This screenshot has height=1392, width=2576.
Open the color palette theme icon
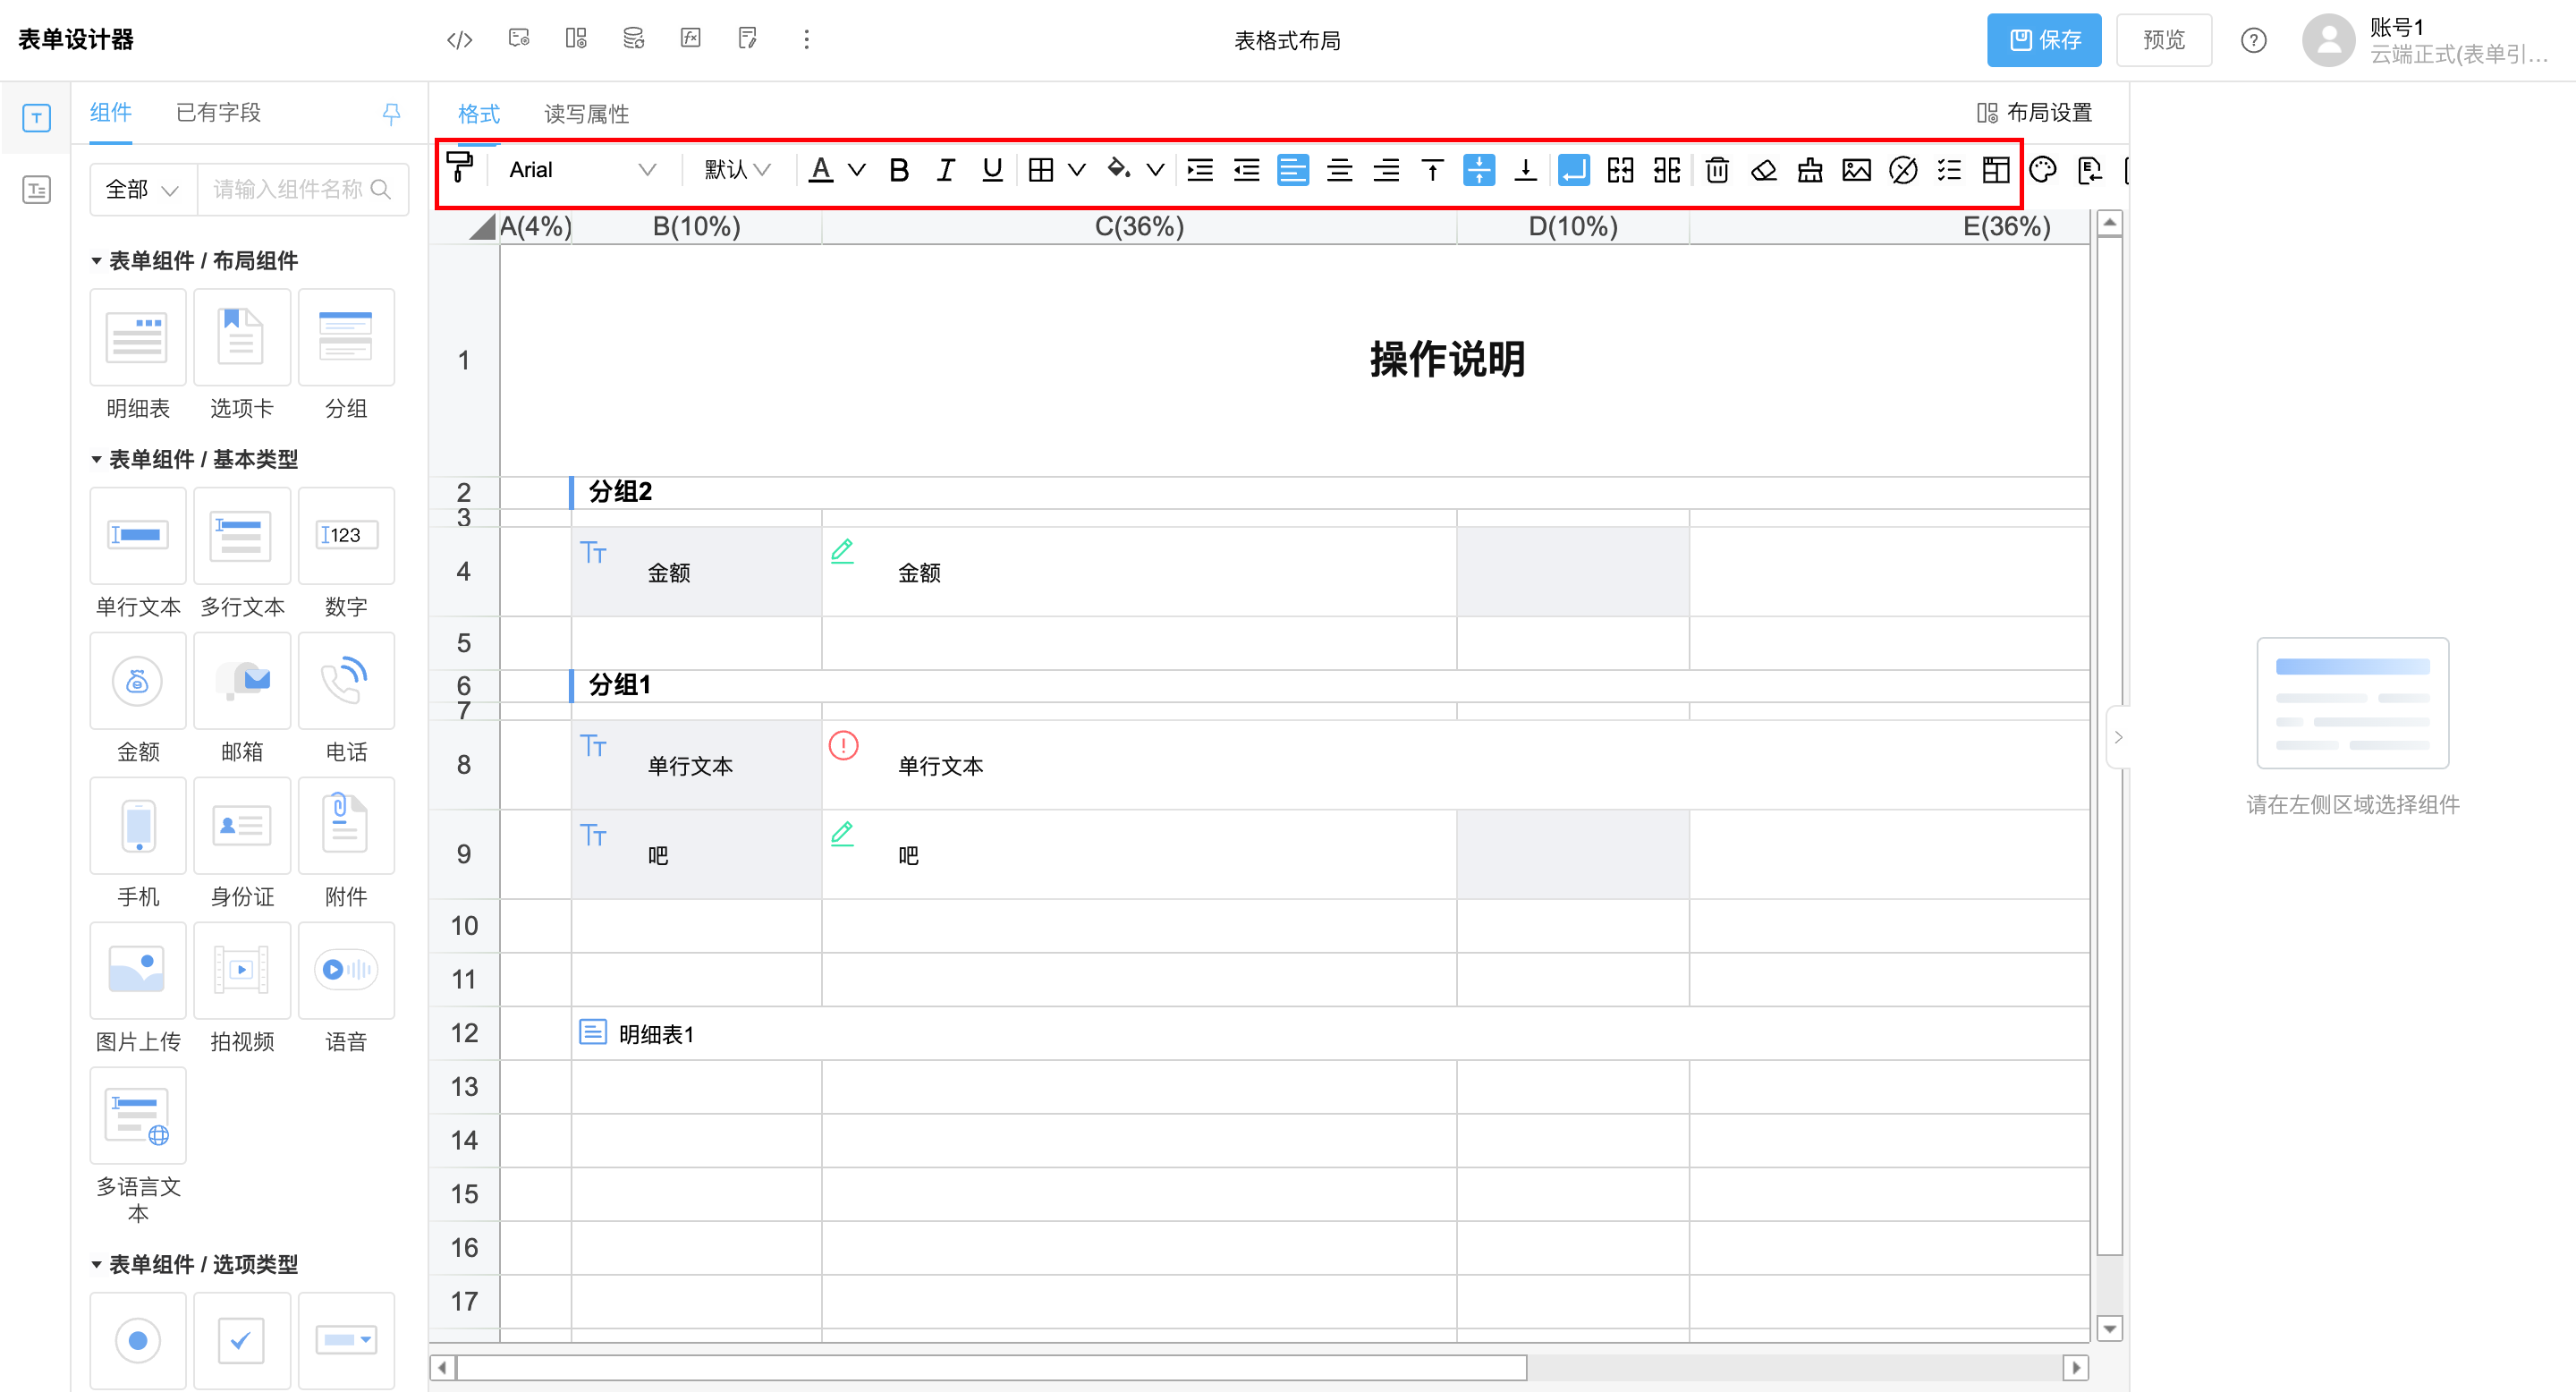pos(2042,170)
